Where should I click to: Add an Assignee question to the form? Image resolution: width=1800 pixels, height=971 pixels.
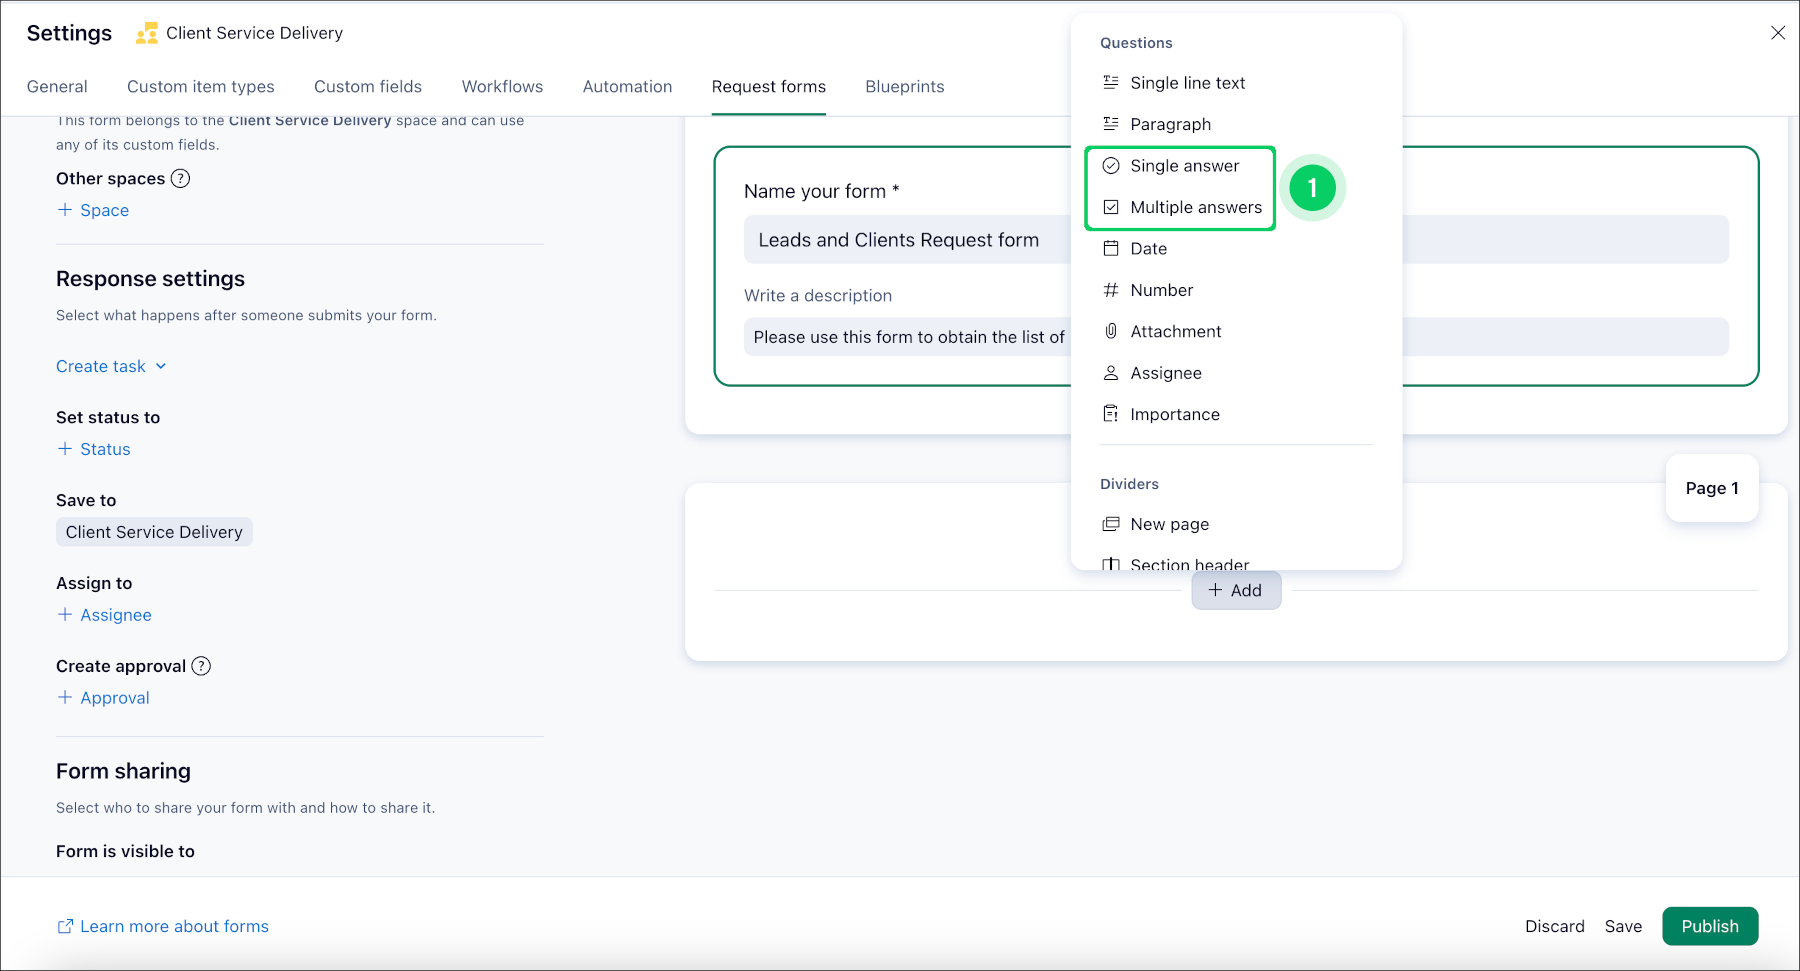tap(1165, 372)
